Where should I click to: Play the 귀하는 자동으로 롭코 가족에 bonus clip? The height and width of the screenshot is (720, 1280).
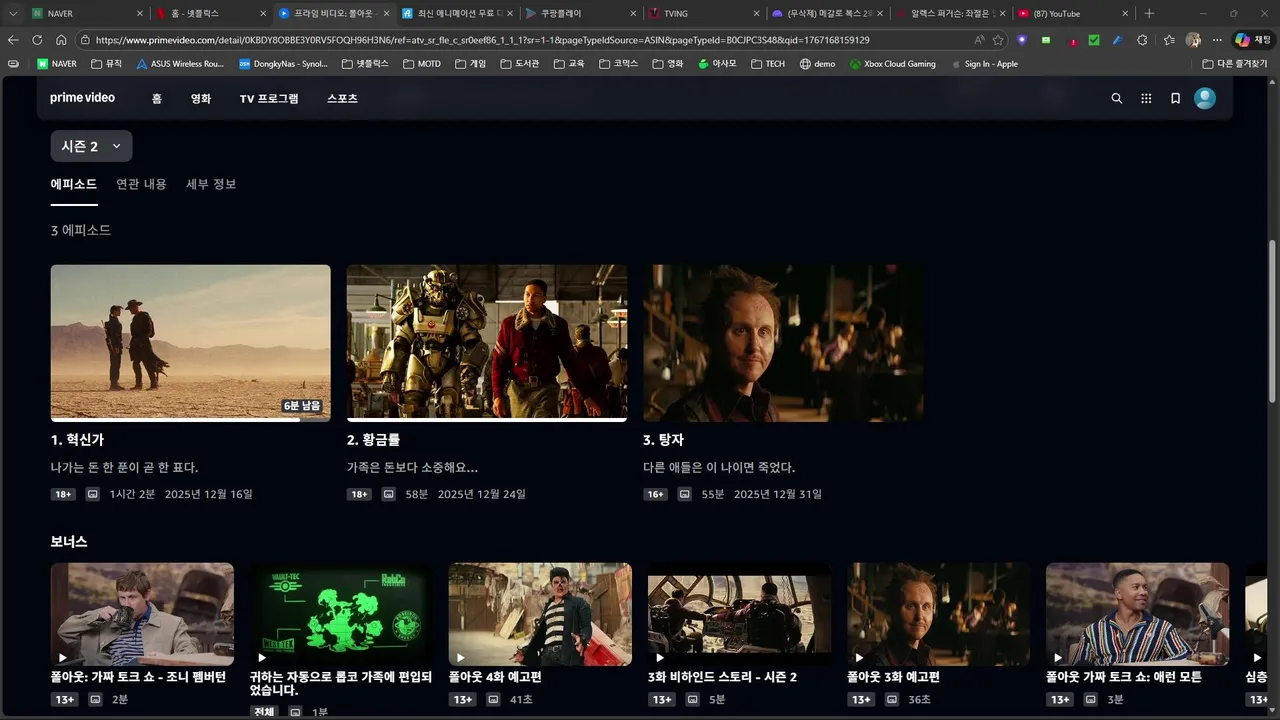point(341,614)
